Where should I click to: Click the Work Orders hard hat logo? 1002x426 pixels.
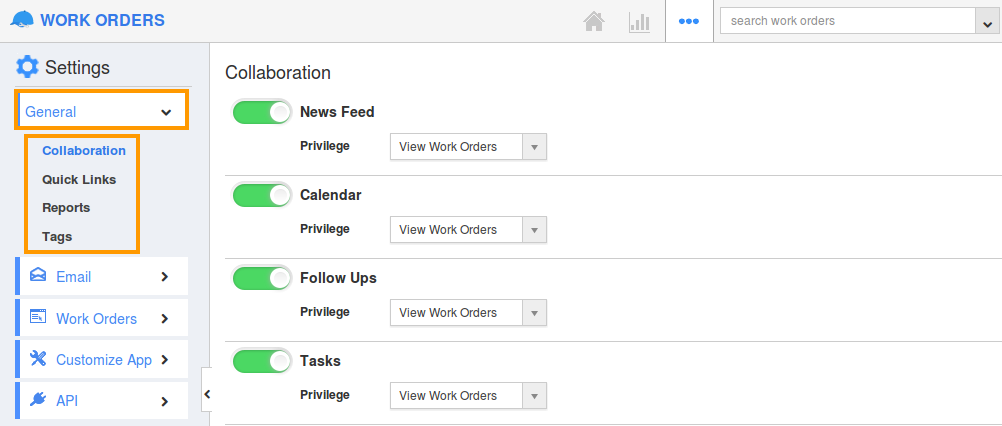point(22,20)
